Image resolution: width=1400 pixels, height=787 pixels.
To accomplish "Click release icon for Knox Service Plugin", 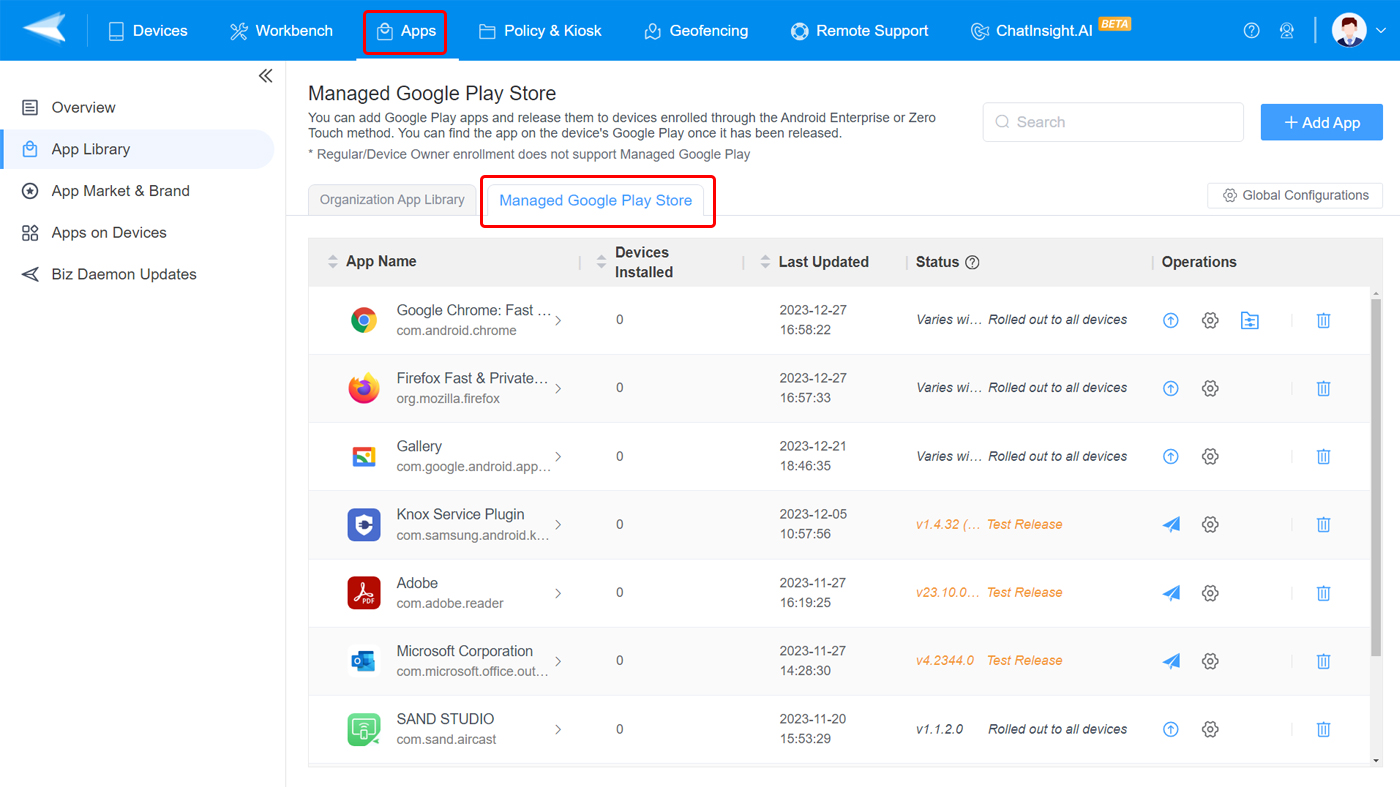I will (x=1171, y=524).
